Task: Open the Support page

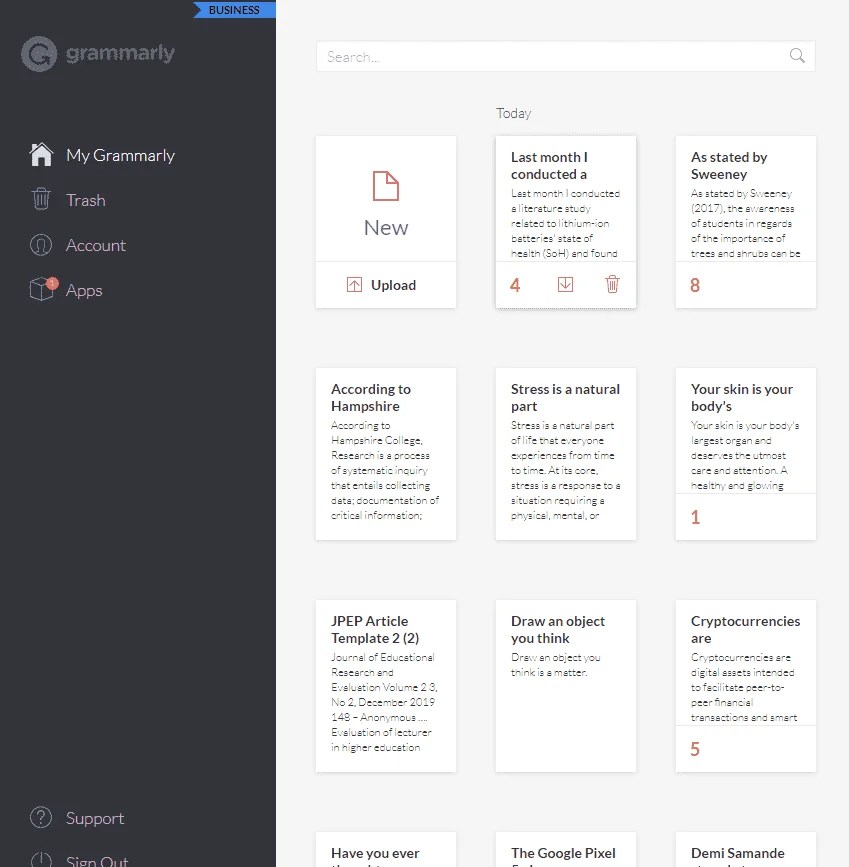Action: [95, 818]
